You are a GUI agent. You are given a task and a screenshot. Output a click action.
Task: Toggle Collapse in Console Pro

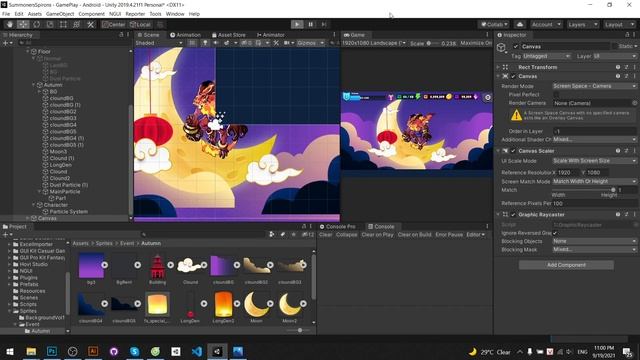point(347,235)
